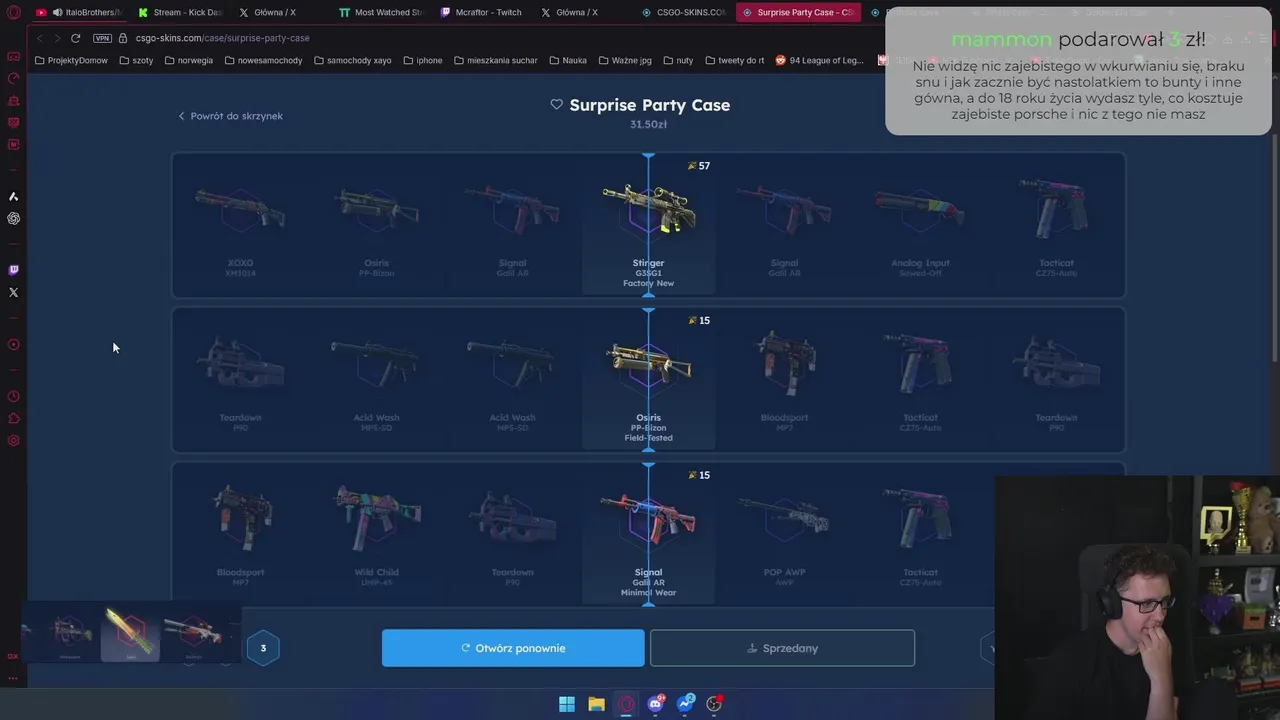This screenshot has width=1280, height=720.
Task: Open sidebar player icon
Action: 13,345
